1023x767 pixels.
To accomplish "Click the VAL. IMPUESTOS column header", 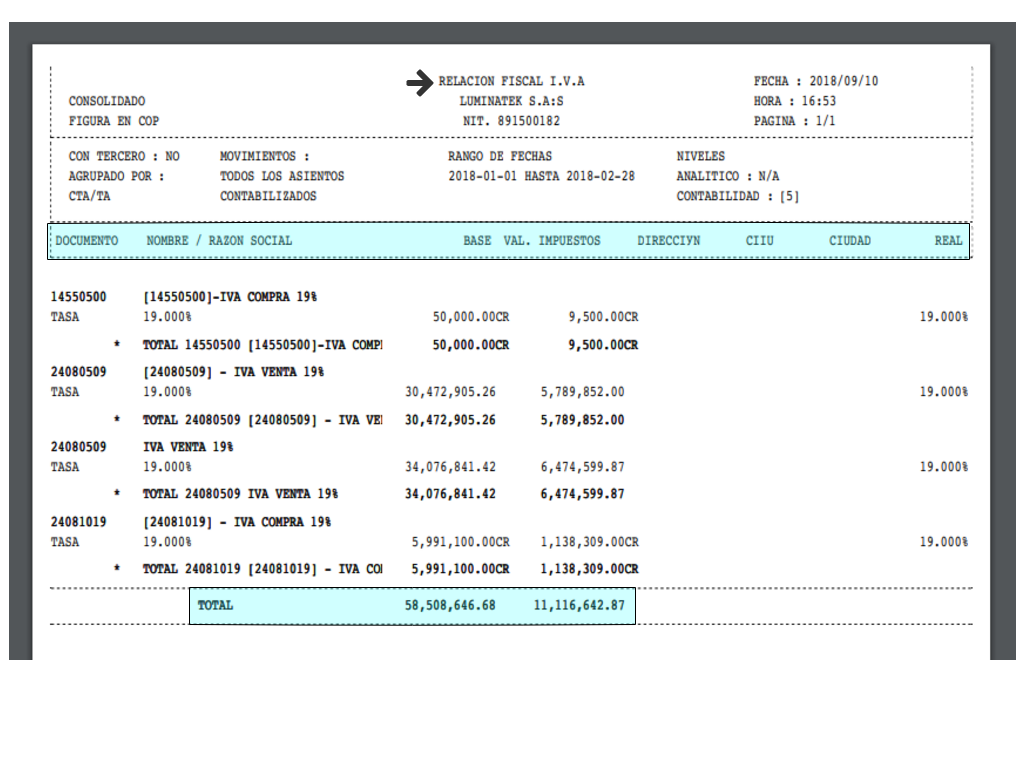I will click(551, 241).
